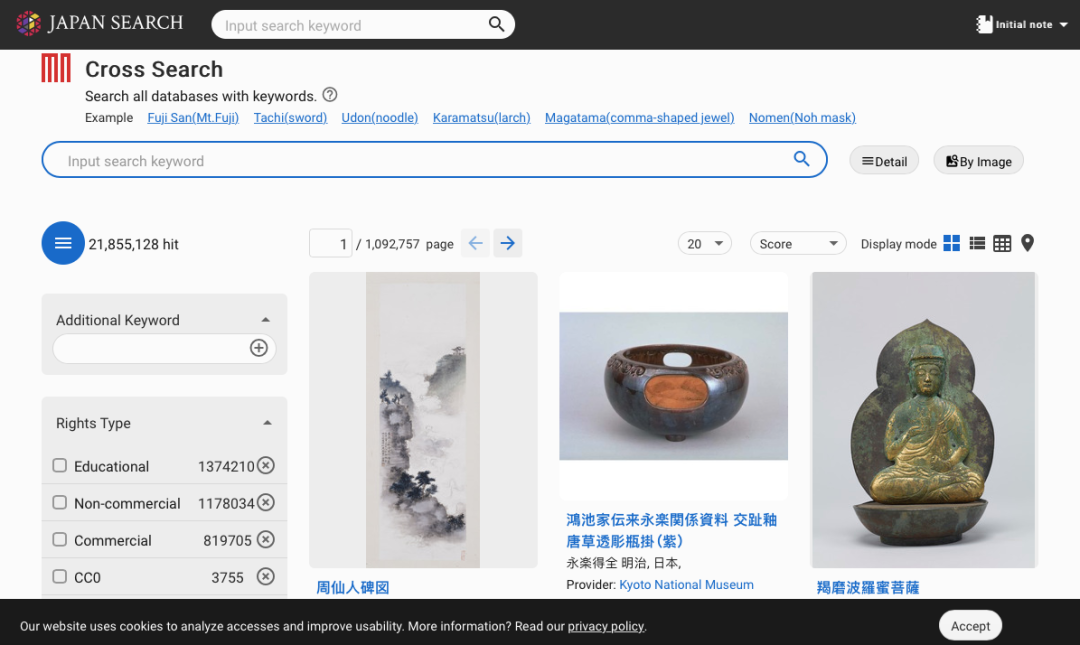Click the header search magnifier icon
This screenshot has width=1080, height=645.
pos(496,24)
